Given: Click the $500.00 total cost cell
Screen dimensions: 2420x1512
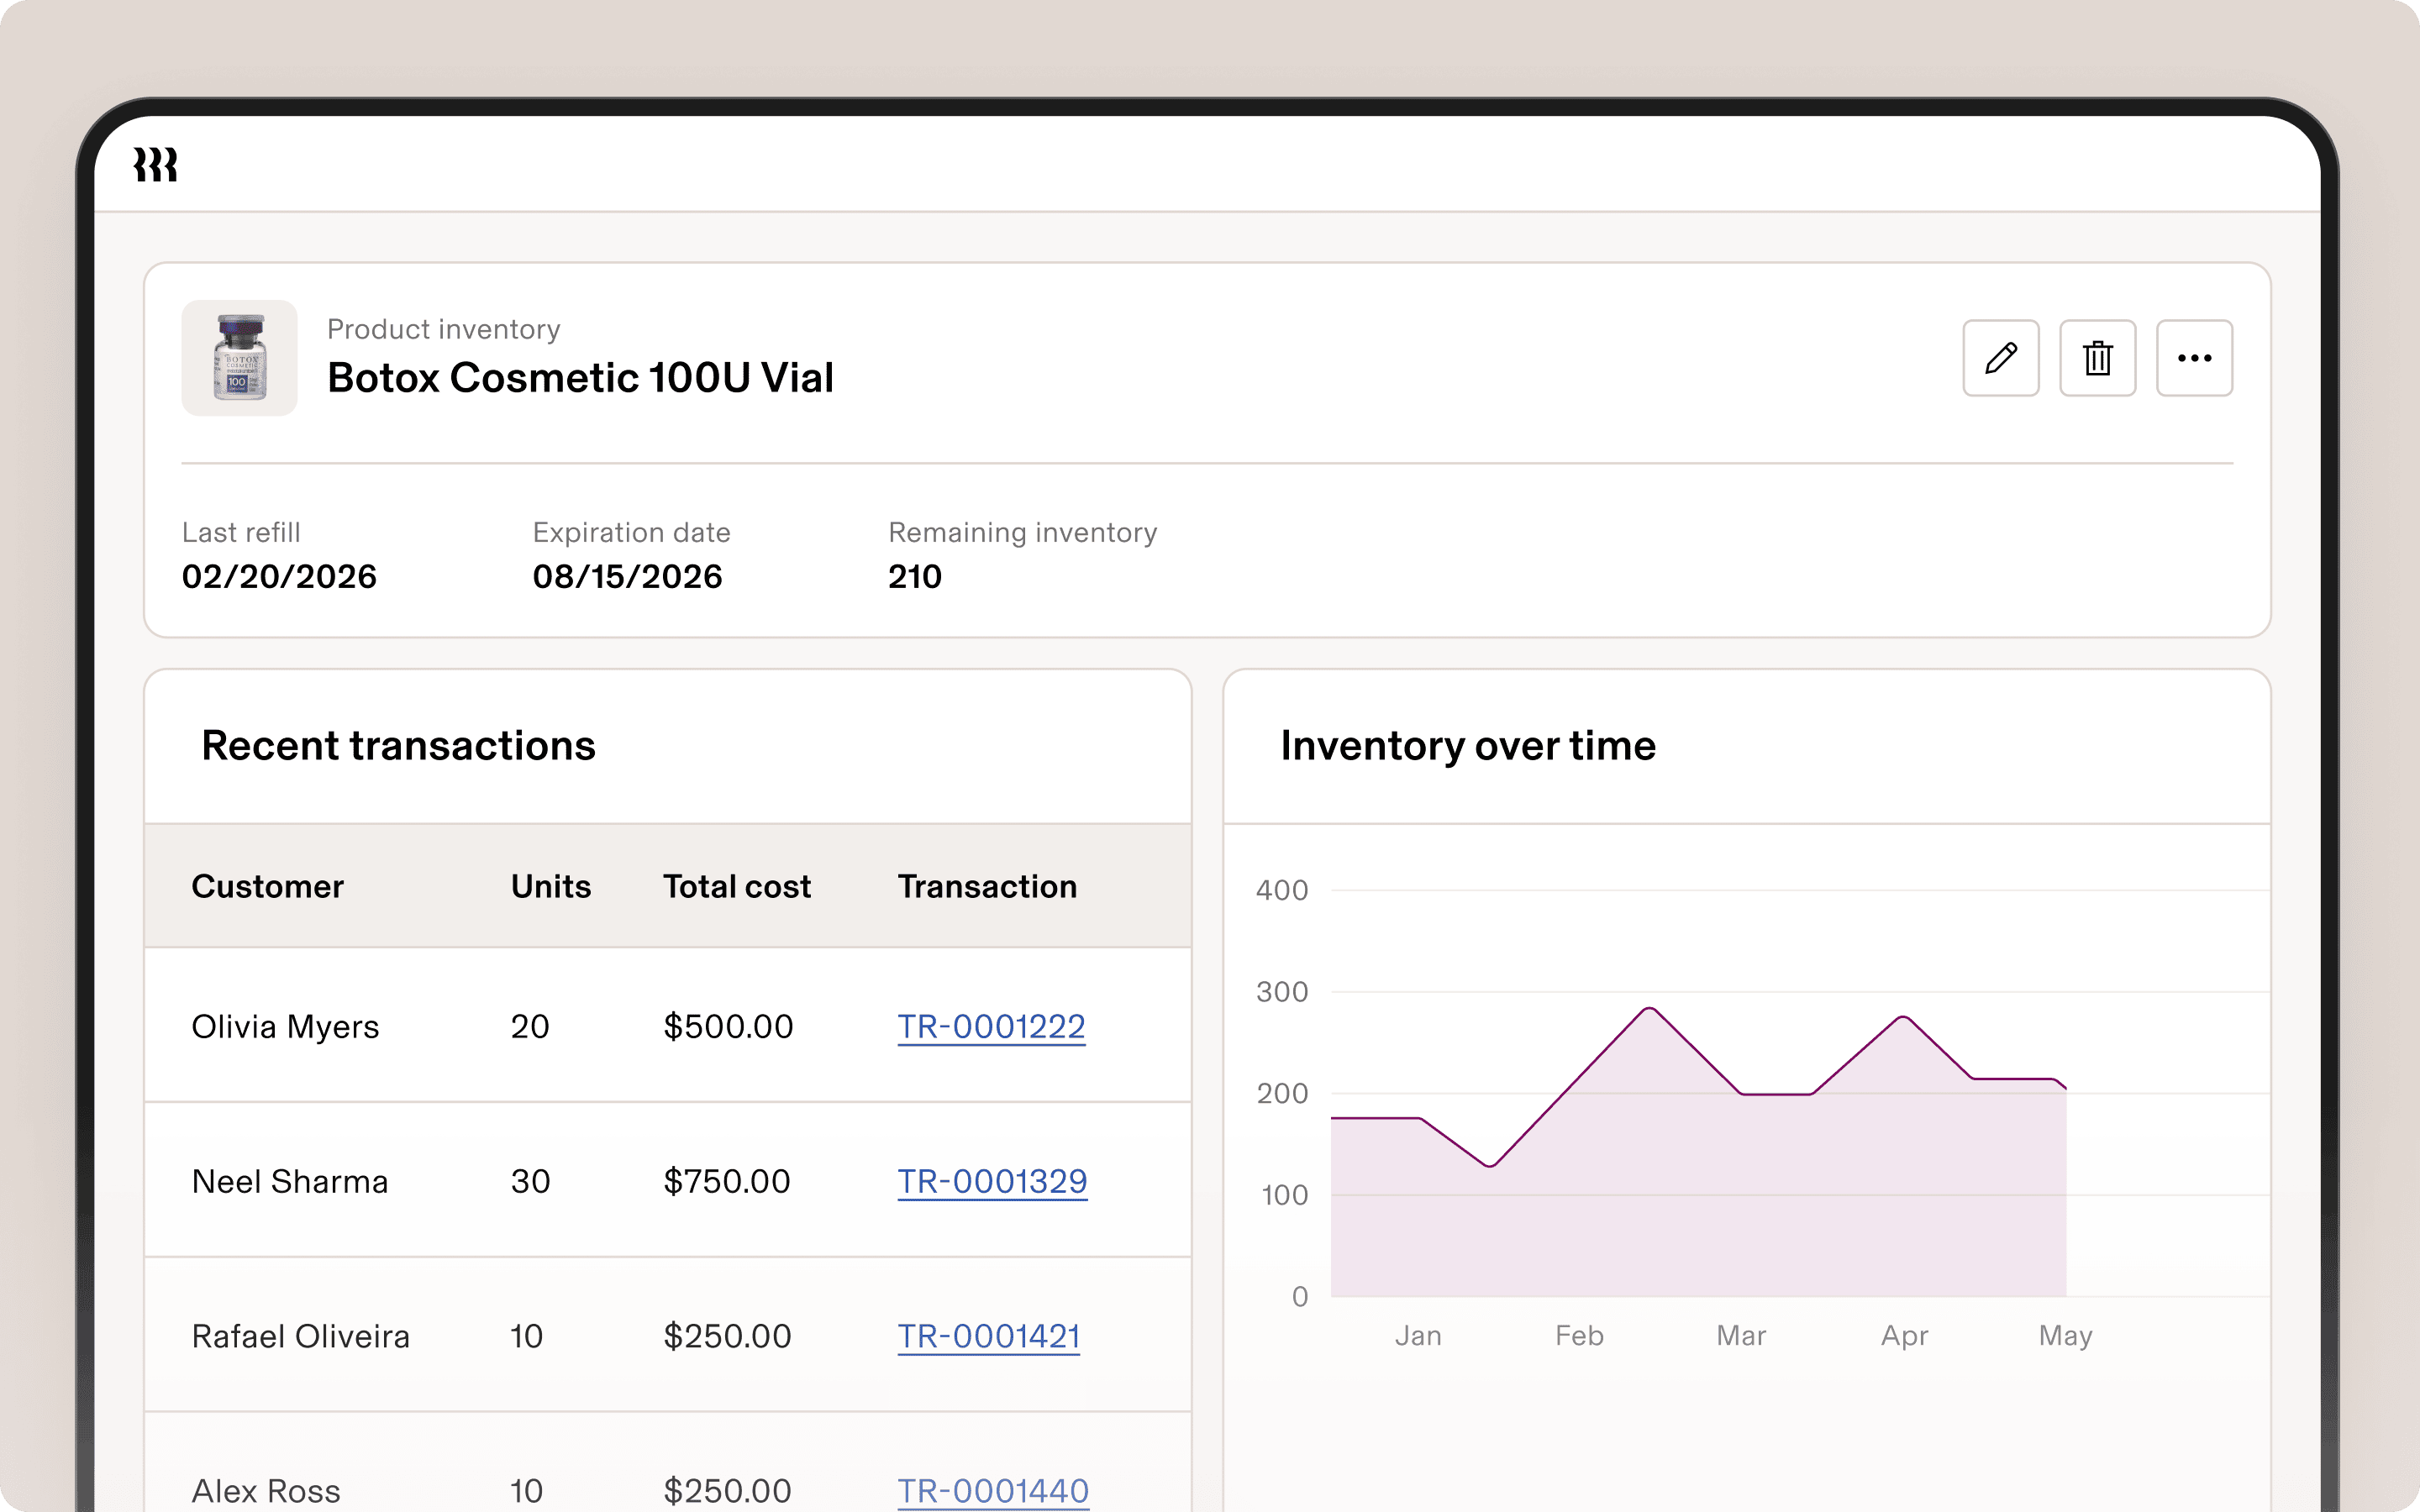Looking at the screenshot, I should click(x=728, y=1027).
